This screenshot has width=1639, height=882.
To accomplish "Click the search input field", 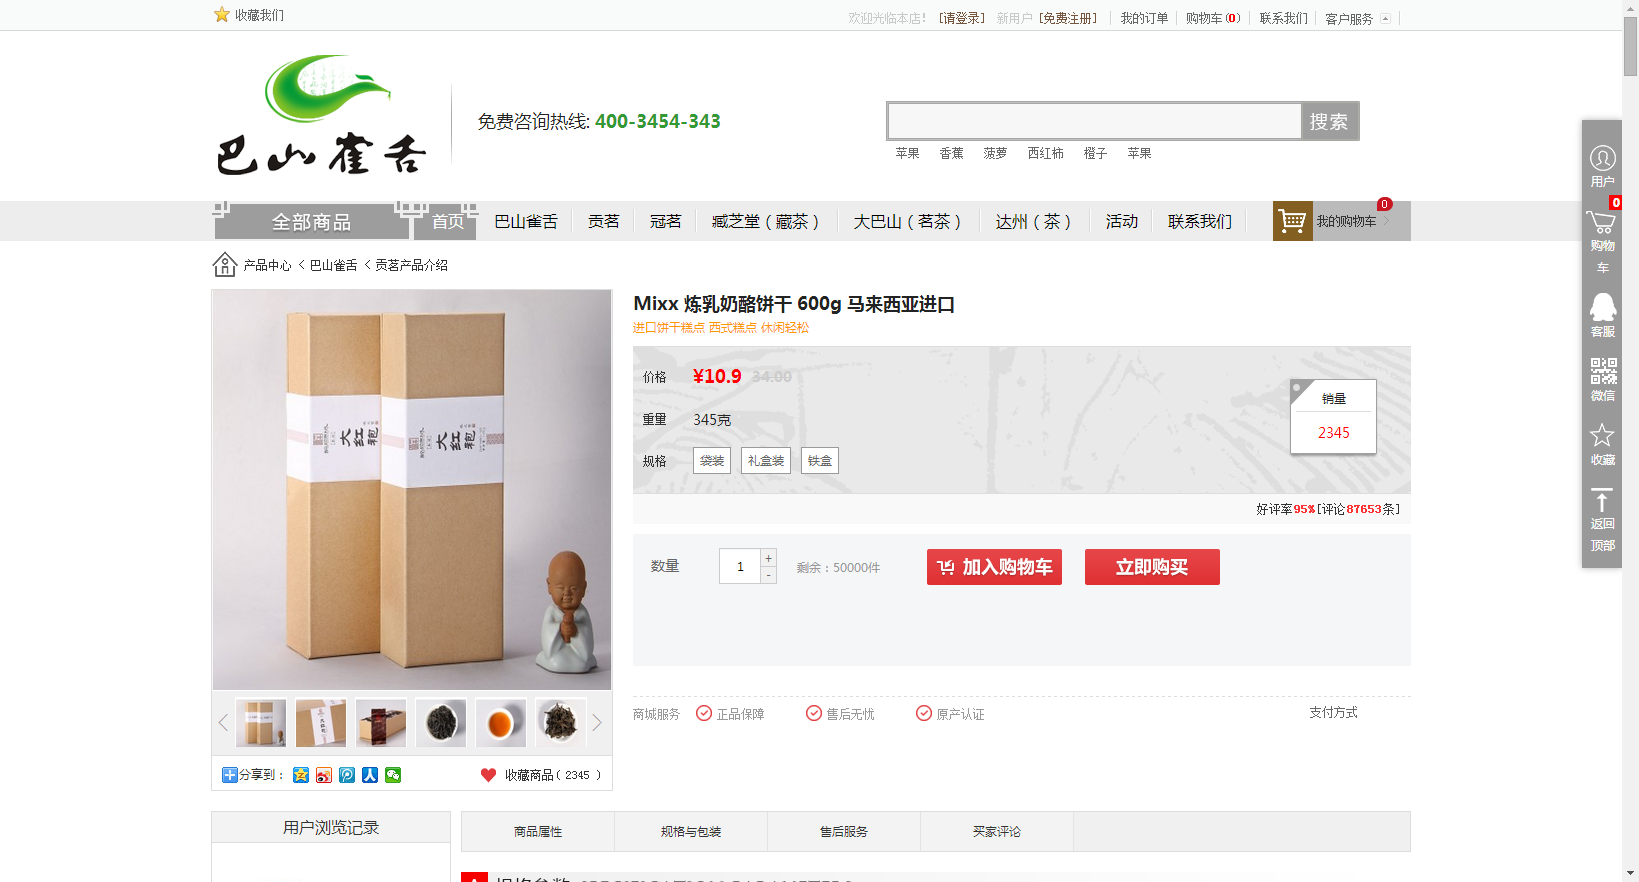I will coord(1094,121).
